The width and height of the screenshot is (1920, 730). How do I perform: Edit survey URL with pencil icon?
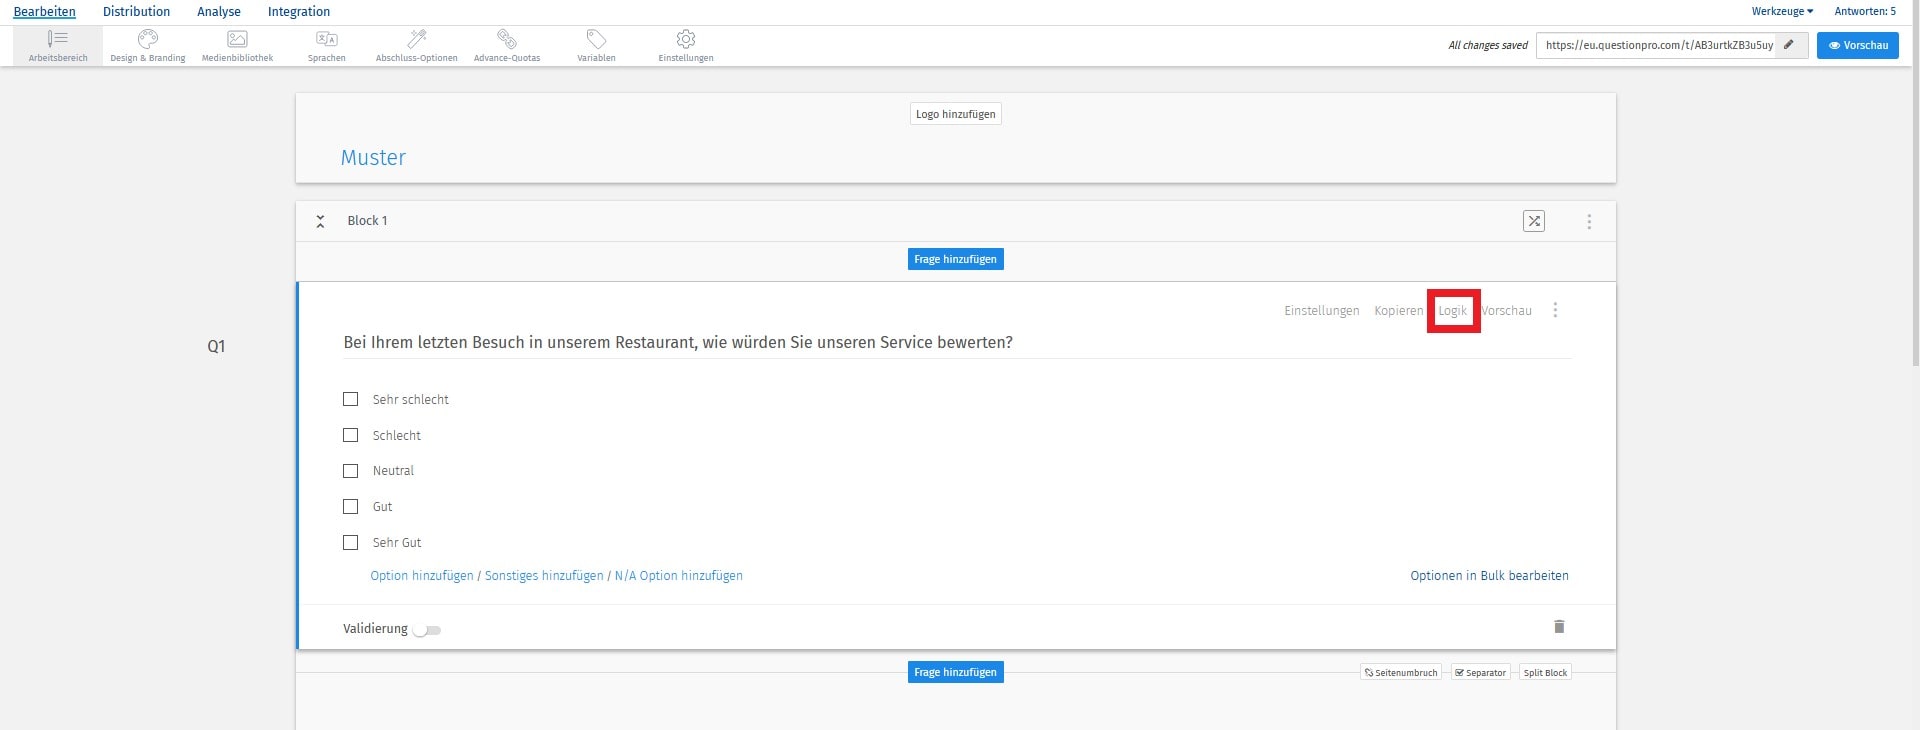coord(1789,45)
